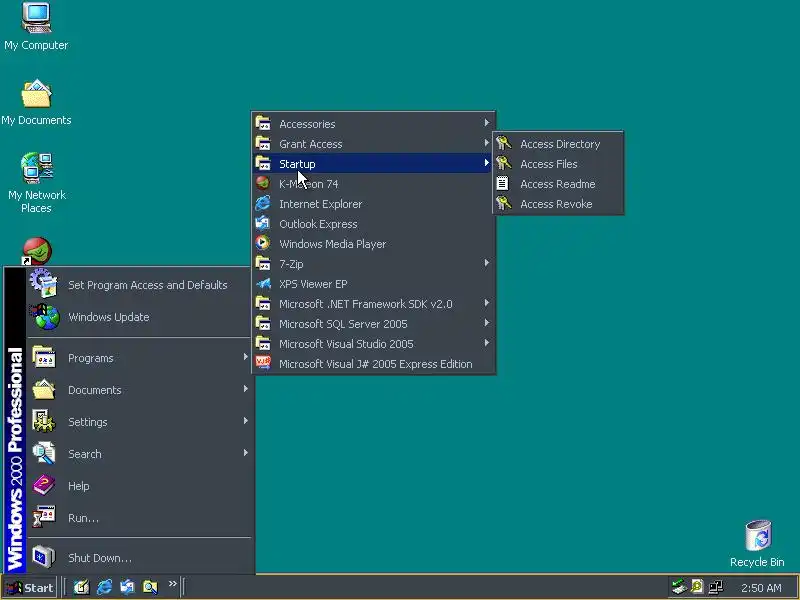Click the 2:50 AM clock
This screenshot has width=800, height=600.
(761, 588)
